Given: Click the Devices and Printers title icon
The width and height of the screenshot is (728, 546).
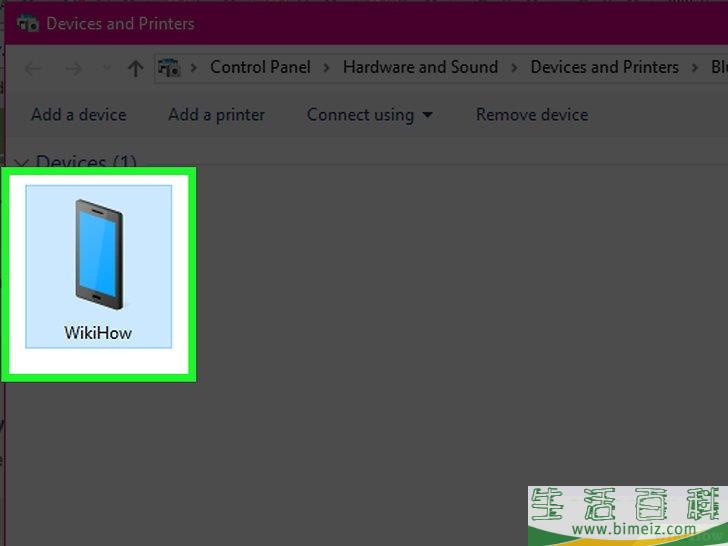Looking at the screenshot, I should point(27,23).
